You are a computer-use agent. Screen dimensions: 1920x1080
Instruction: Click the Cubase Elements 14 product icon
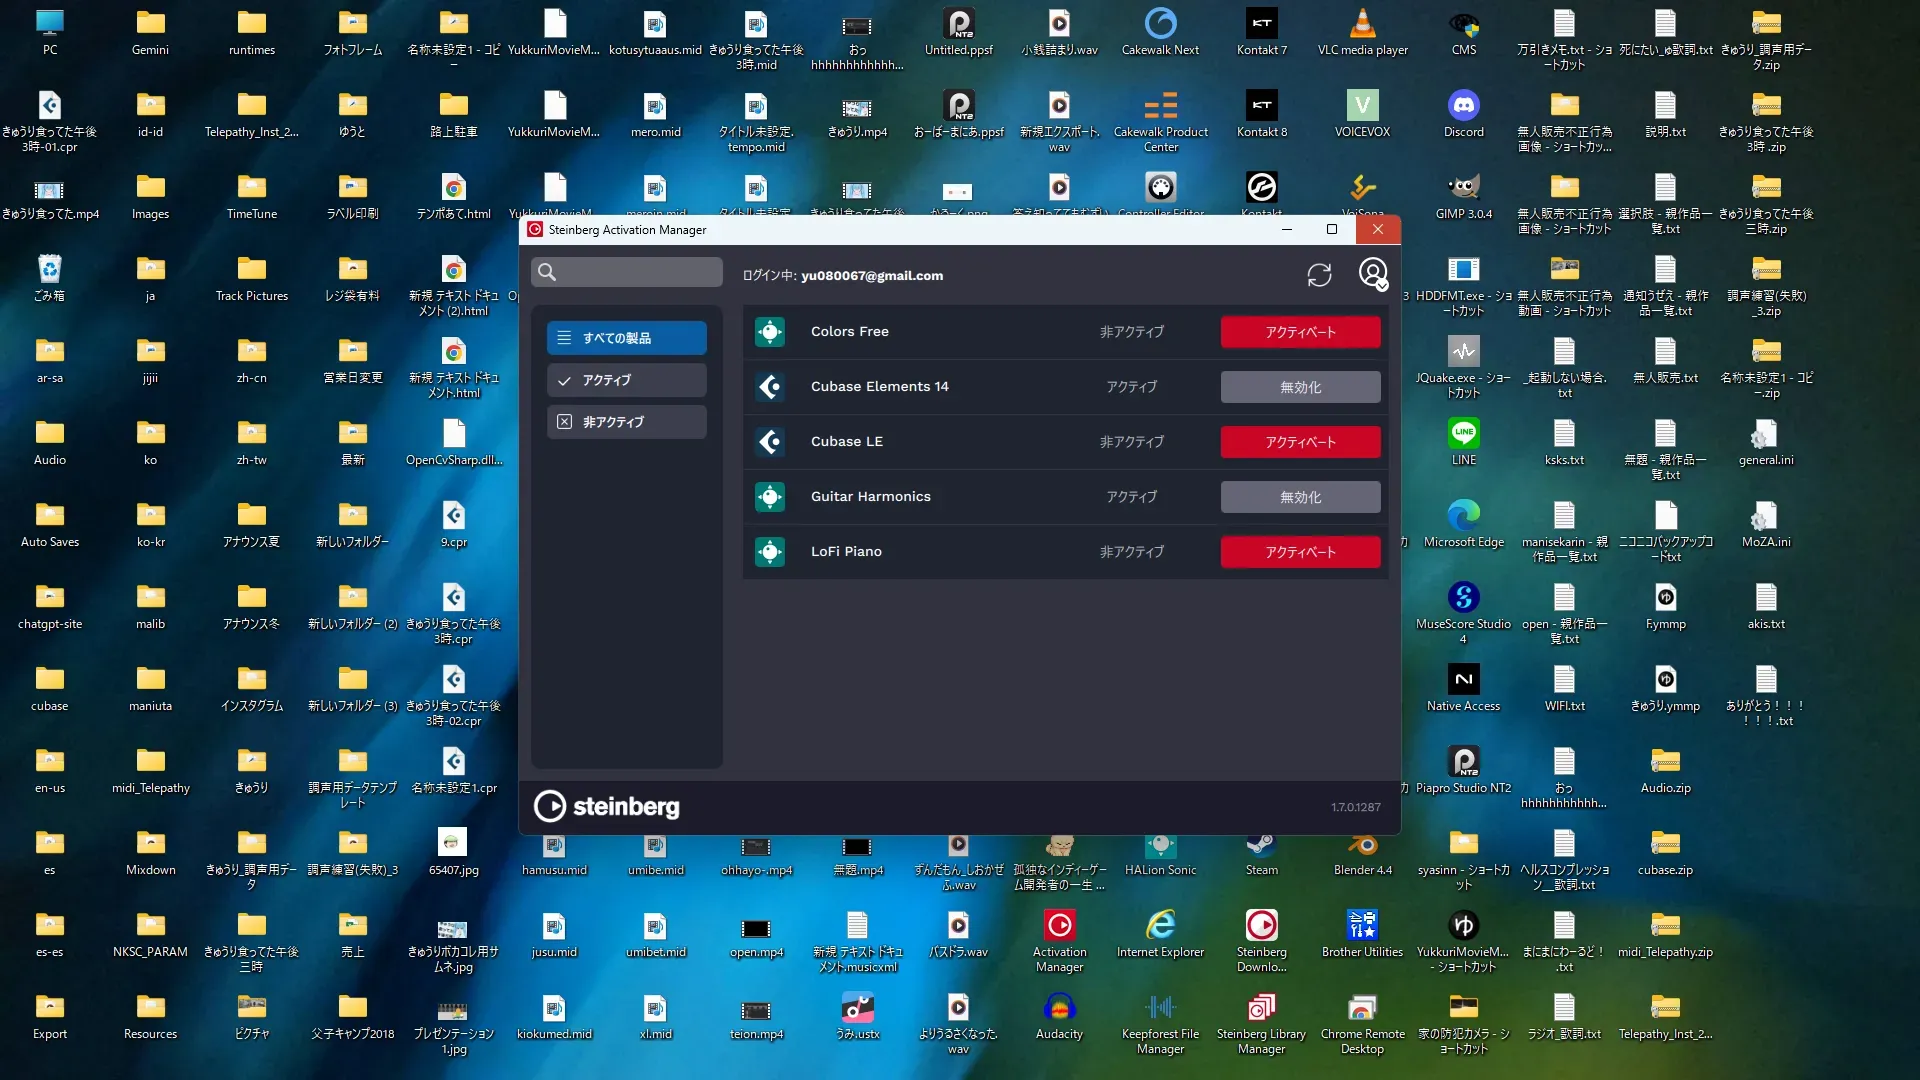[x=770, y=387]
